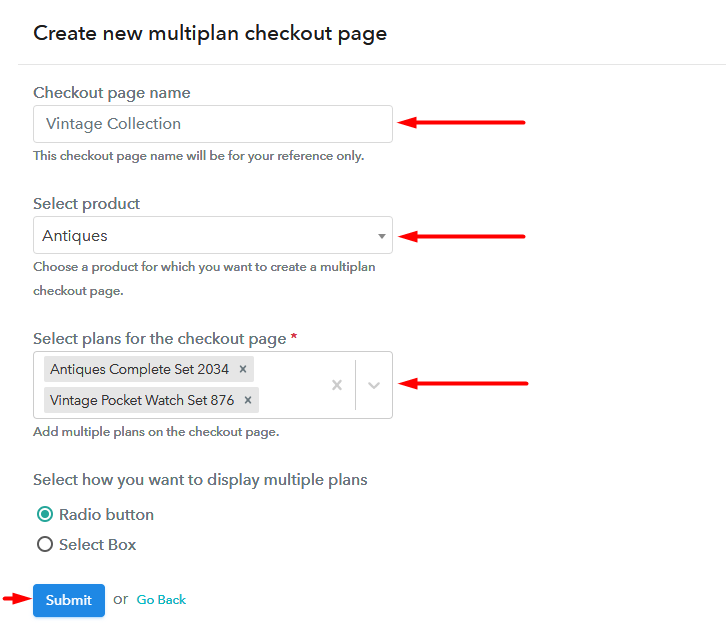Click the Vintage Pocket Watch Set 876 chip label
726x629 pixels.
tap(142, 400)
